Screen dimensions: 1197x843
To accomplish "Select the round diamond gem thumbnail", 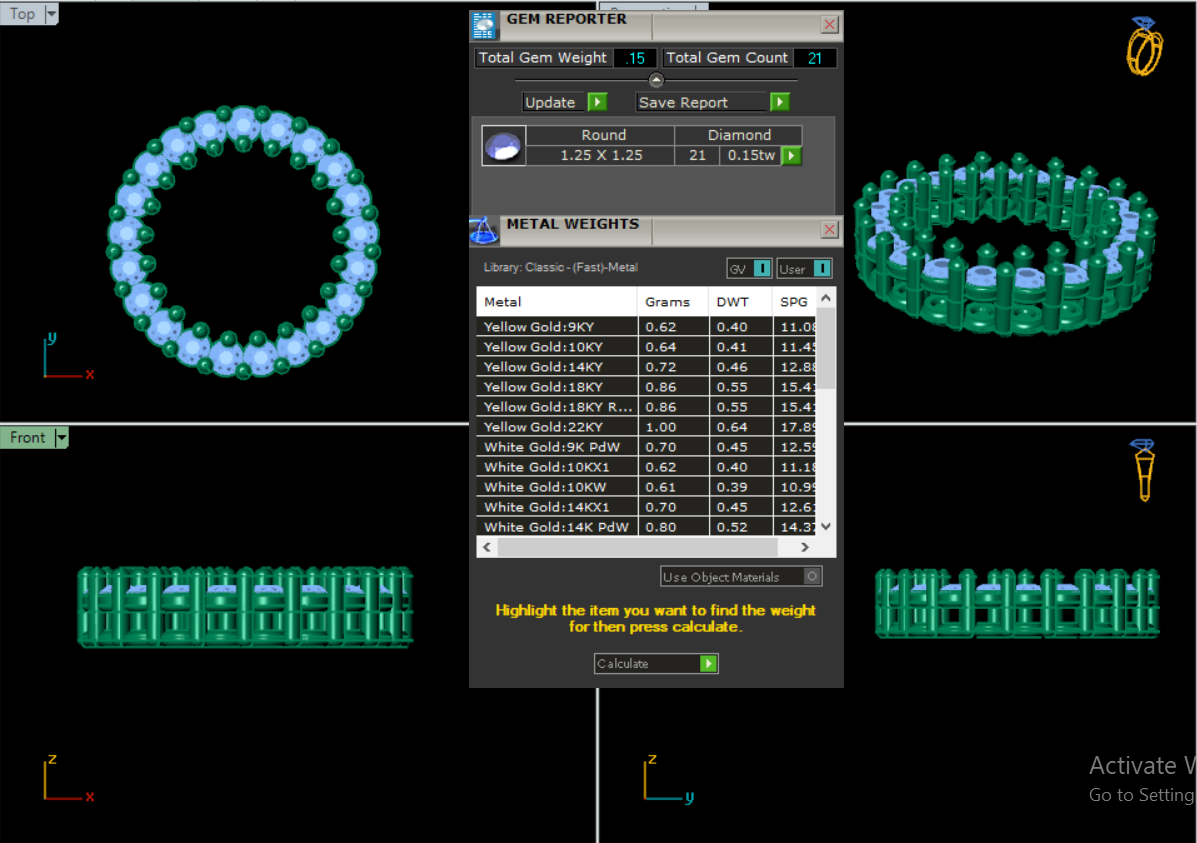I will coord(503,145).
